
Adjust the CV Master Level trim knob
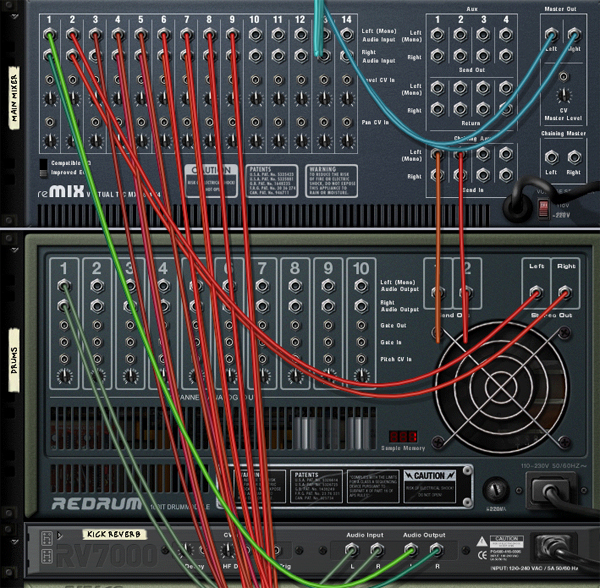pos(563,96)
